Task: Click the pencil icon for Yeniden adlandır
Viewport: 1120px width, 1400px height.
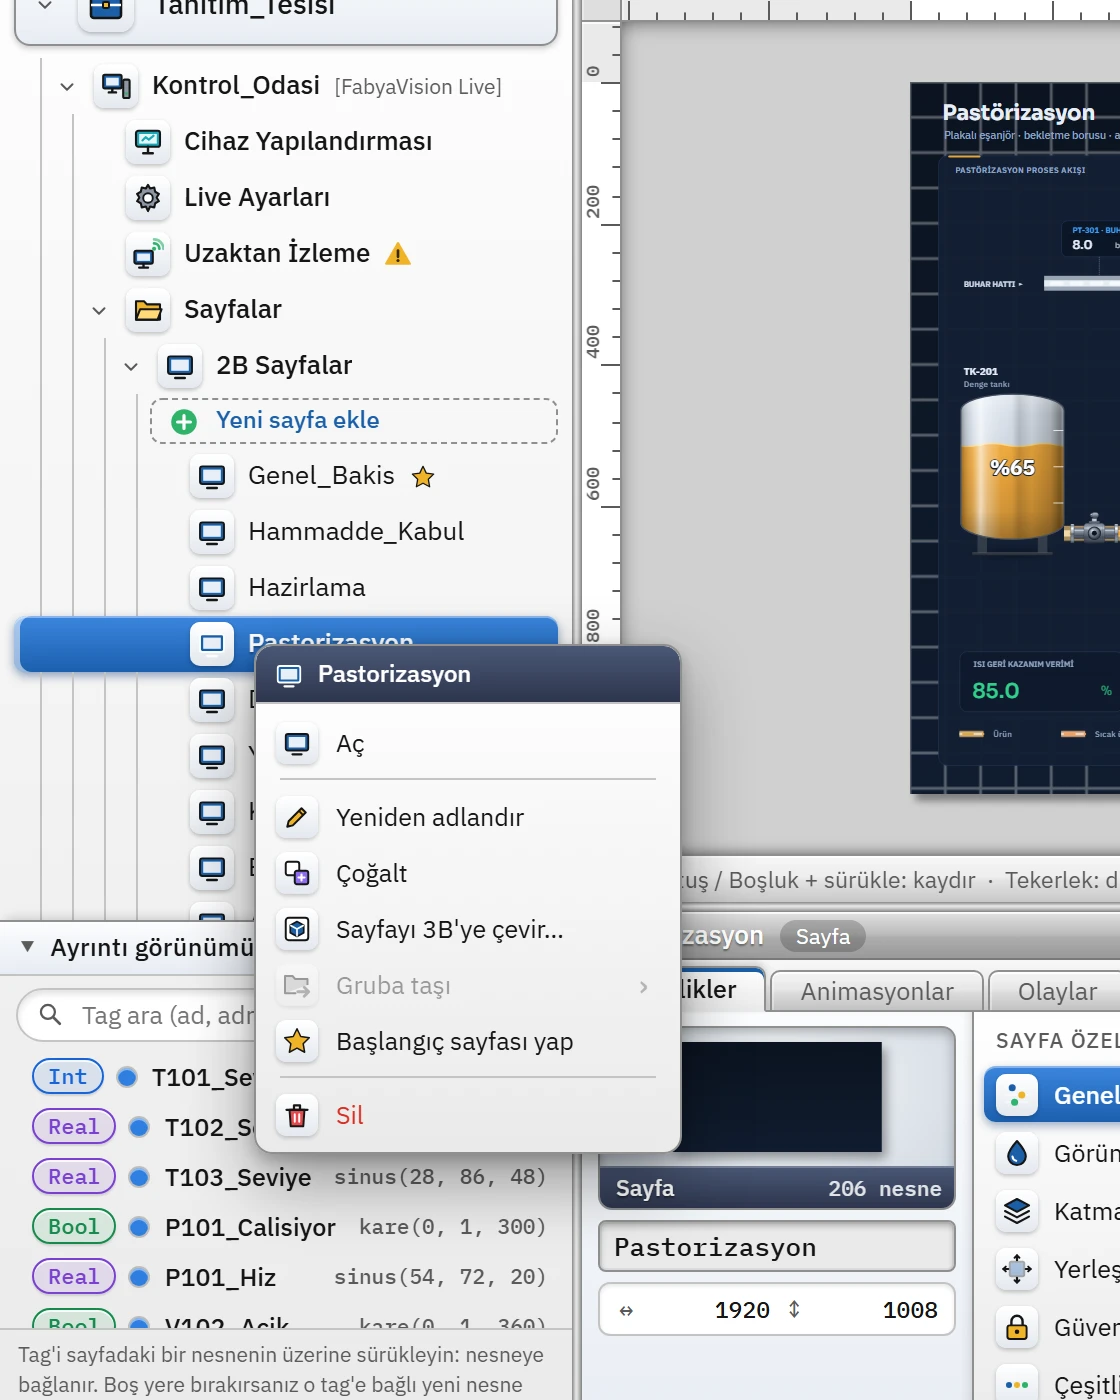Action: click(297, 817)
